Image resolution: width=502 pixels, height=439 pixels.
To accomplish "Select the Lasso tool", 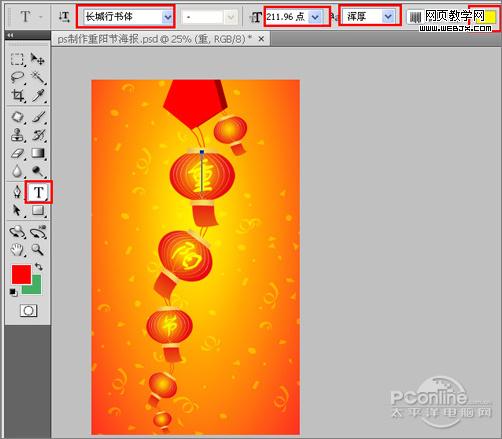I will click(x=17, y=77).
